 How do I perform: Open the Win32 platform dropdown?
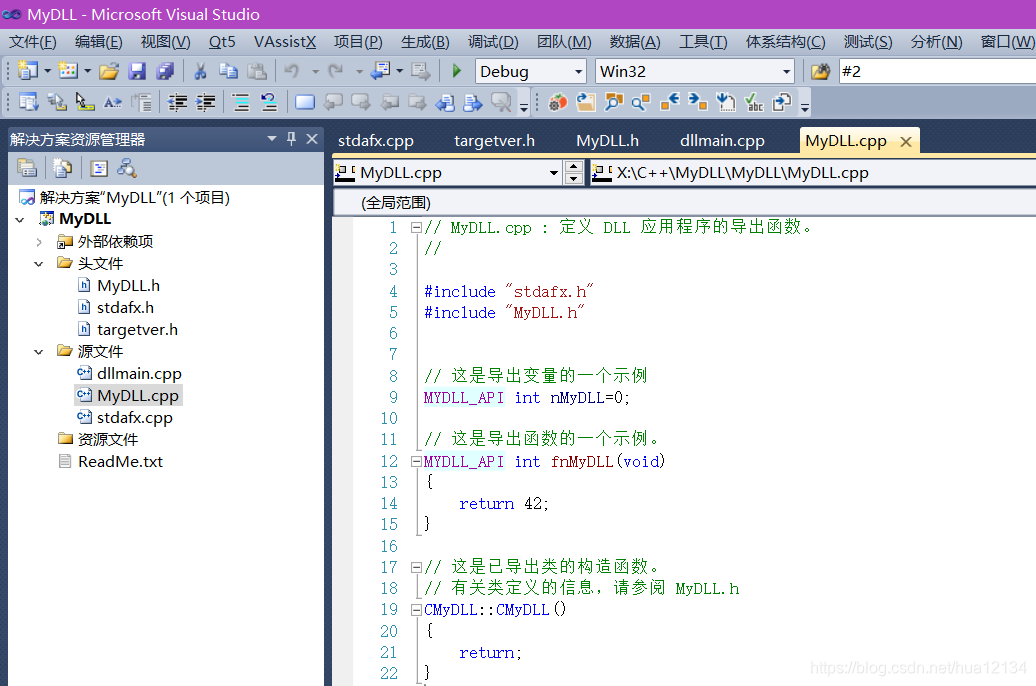[x=786, y=71]
